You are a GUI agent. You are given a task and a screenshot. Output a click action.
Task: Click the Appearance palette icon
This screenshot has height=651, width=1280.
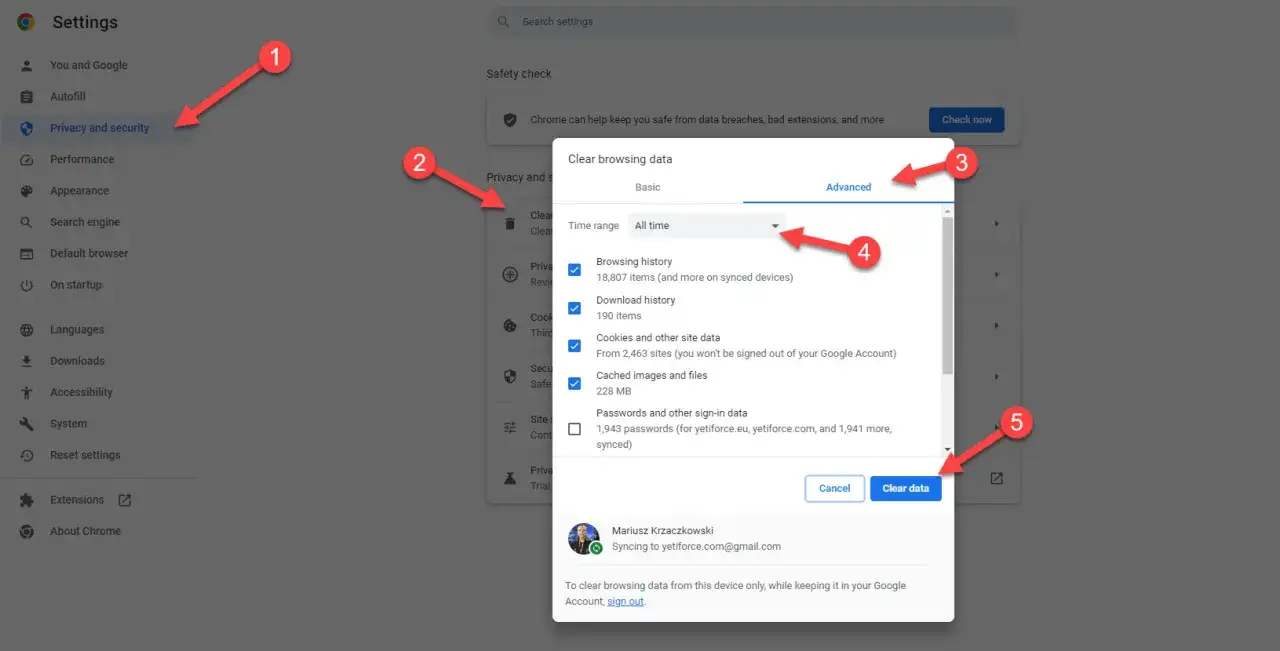(x=27, y=191)
